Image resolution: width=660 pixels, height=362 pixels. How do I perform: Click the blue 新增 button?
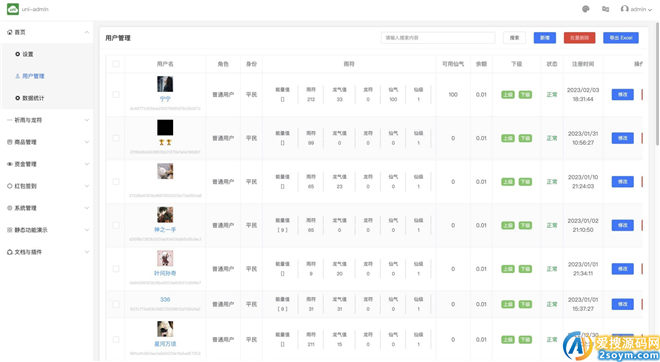[x=545, y=38]
